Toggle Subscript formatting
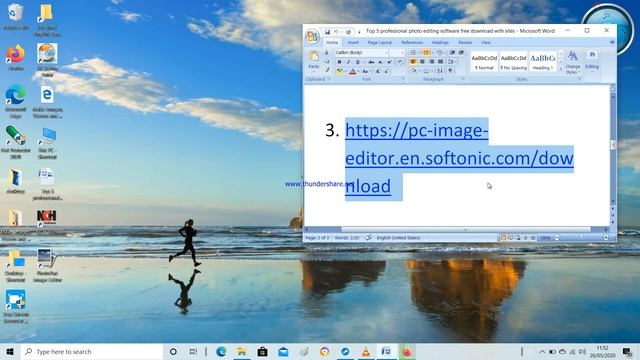Image resolution: width=640 pixels, height=360 pixels. click(380, 62)
